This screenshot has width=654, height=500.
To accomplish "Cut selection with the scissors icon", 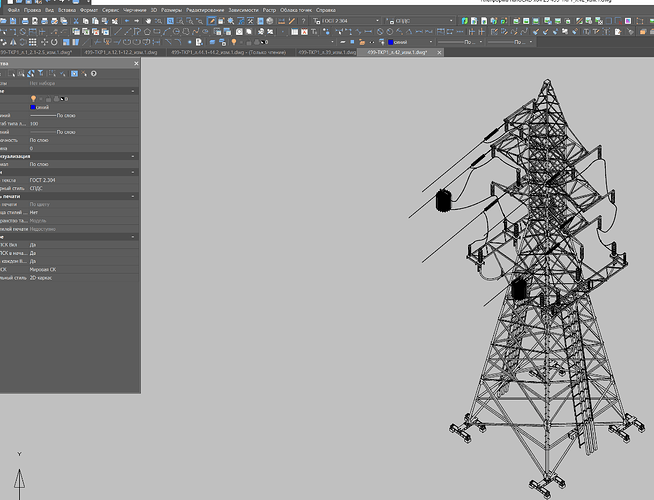I will coord(76,21).
